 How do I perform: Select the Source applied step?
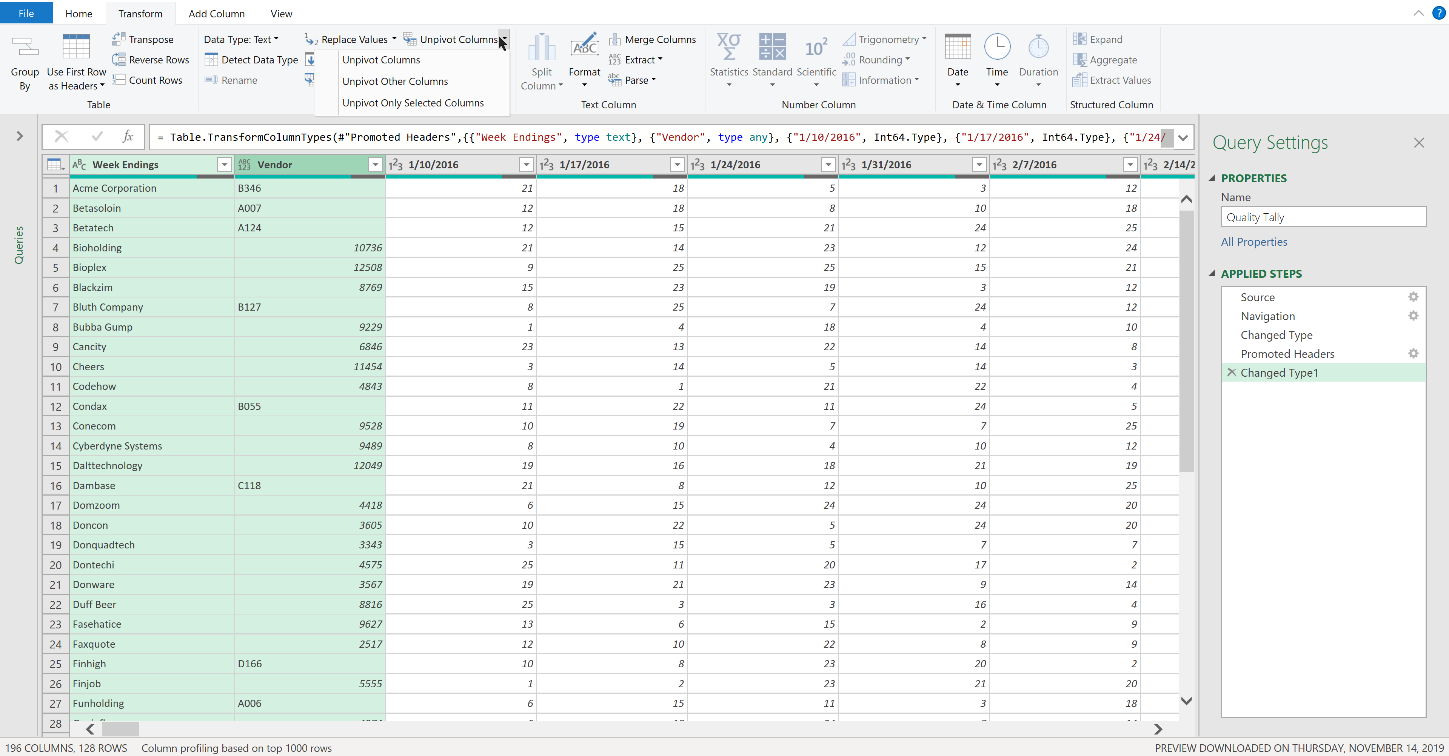pos(1257,297)
